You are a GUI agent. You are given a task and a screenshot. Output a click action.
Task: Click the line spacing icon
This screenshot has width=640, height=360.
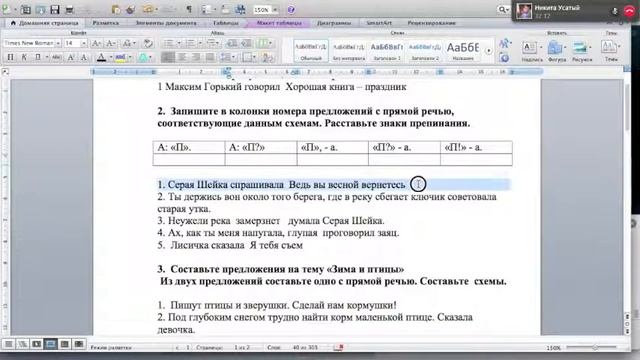click(x=225, y=57)
